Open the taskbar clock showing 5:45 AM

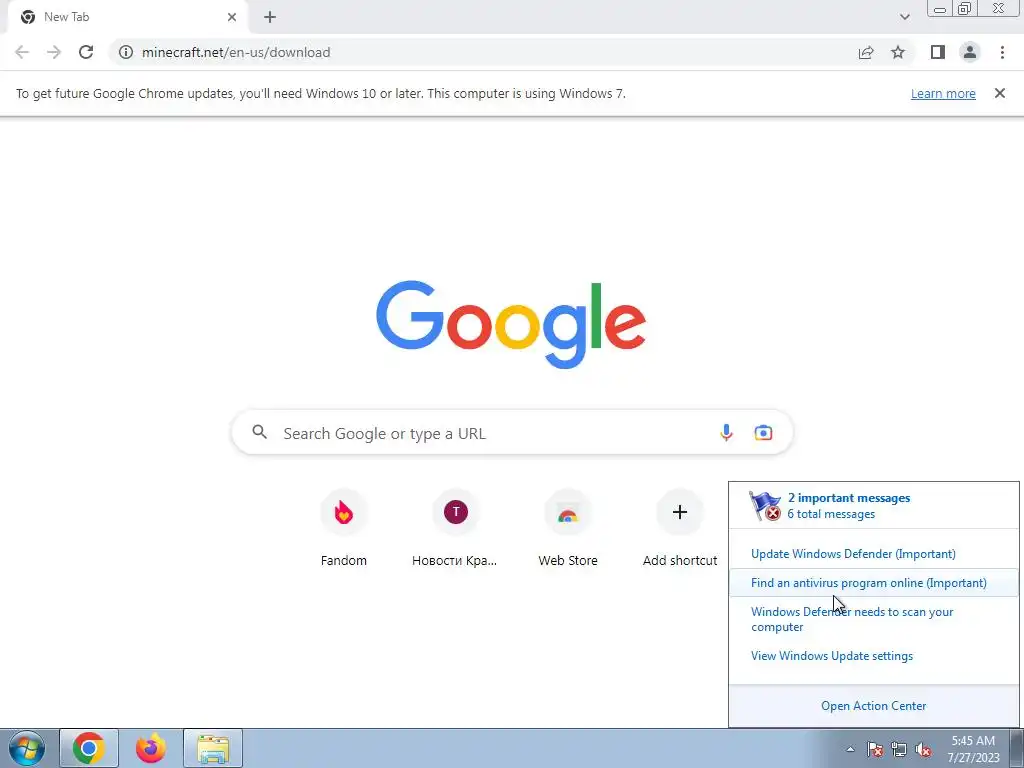pyautogui.click(x=973, y=749)
